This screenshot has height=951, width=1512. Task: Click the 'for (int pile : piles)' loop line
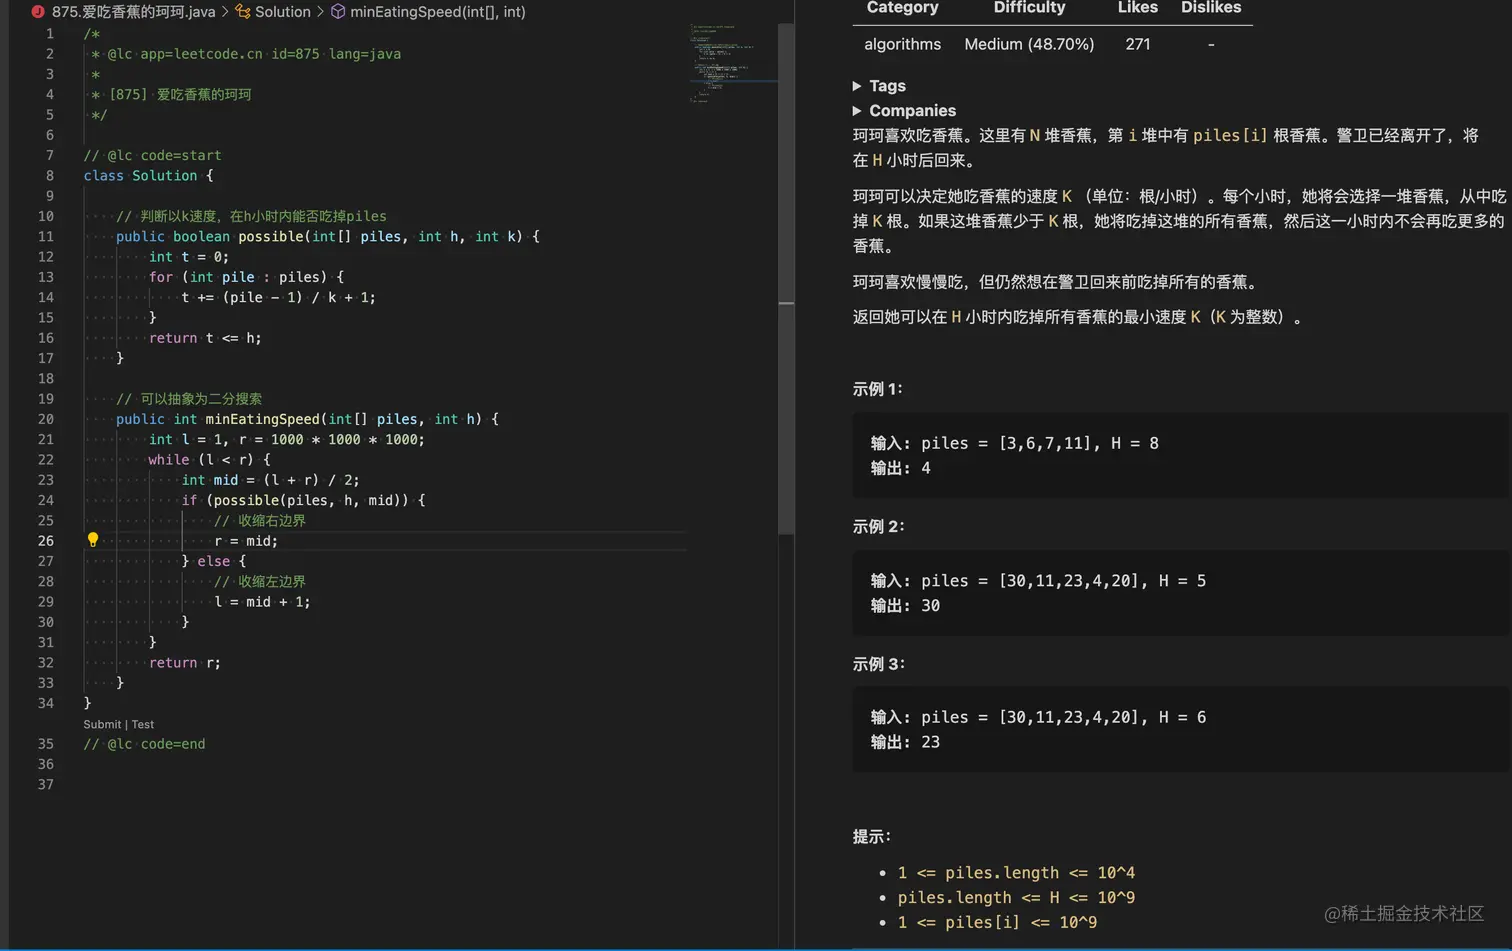click(246, 277)
